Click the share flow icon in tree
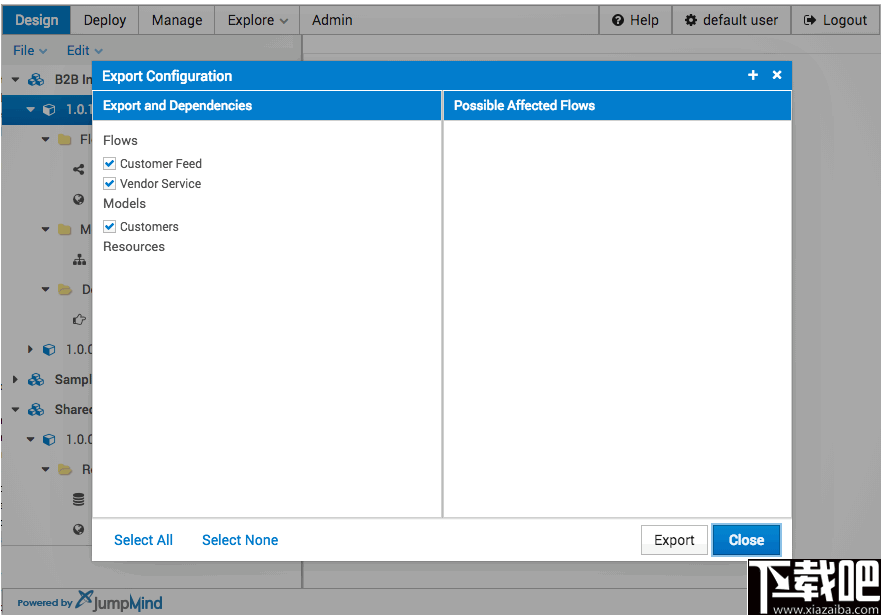Image resolution: width=883 pixels, height=615 pixels. (x=79, y=169)
